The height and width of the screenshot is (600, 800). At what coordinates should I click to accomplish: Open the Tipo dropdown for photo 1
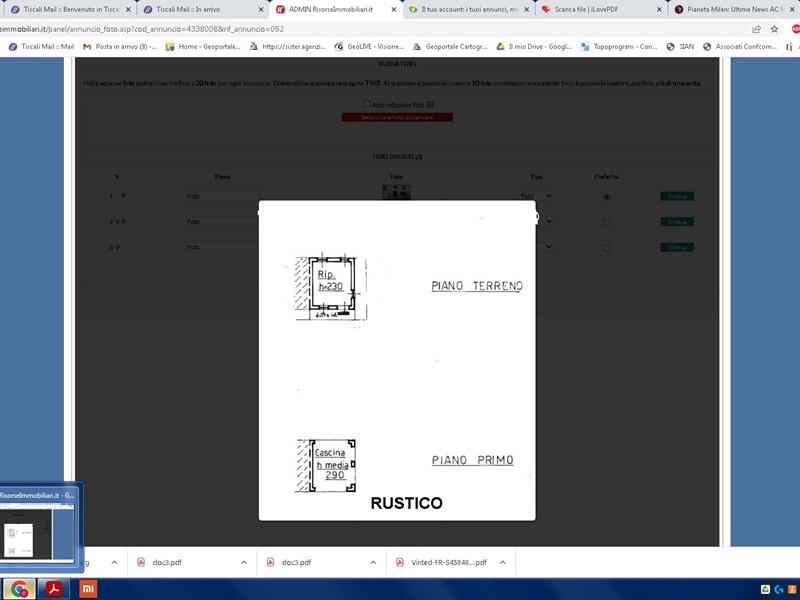[x=541, y=196]
